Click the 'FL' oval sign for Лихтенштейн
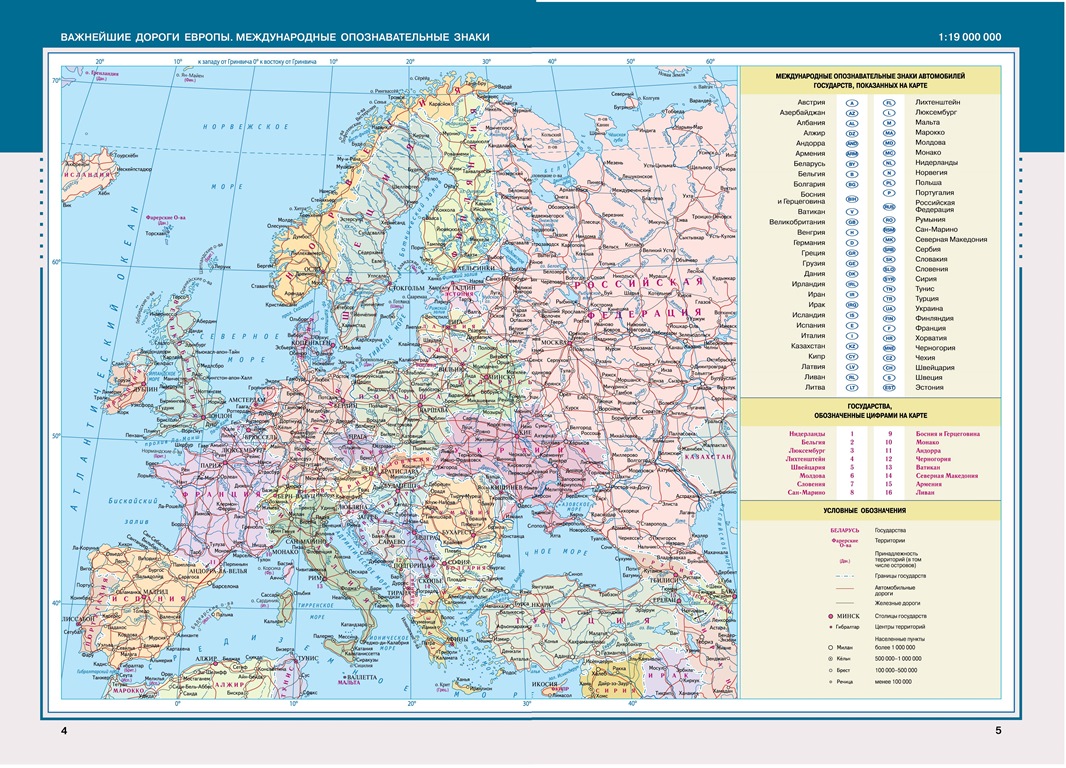This screenshot has height=768, width=1066. (888, 103)
